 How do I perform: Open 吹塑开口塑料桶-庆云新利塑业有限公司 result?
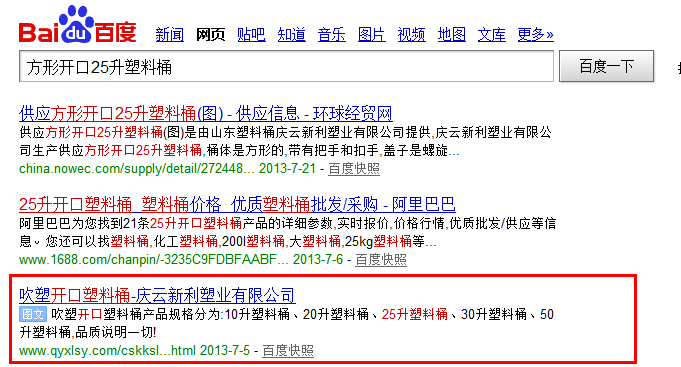157,296
